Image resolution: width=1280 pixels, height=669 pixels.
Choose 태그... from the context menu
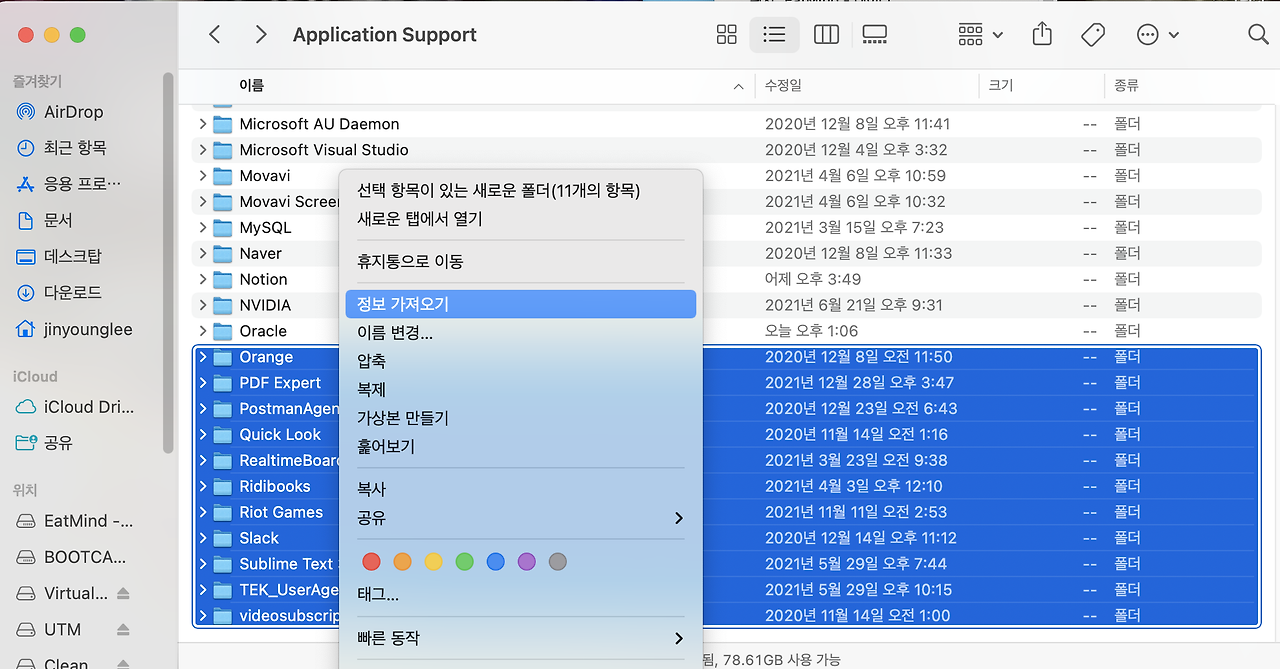pyautogui.click(x=520, y=595)
